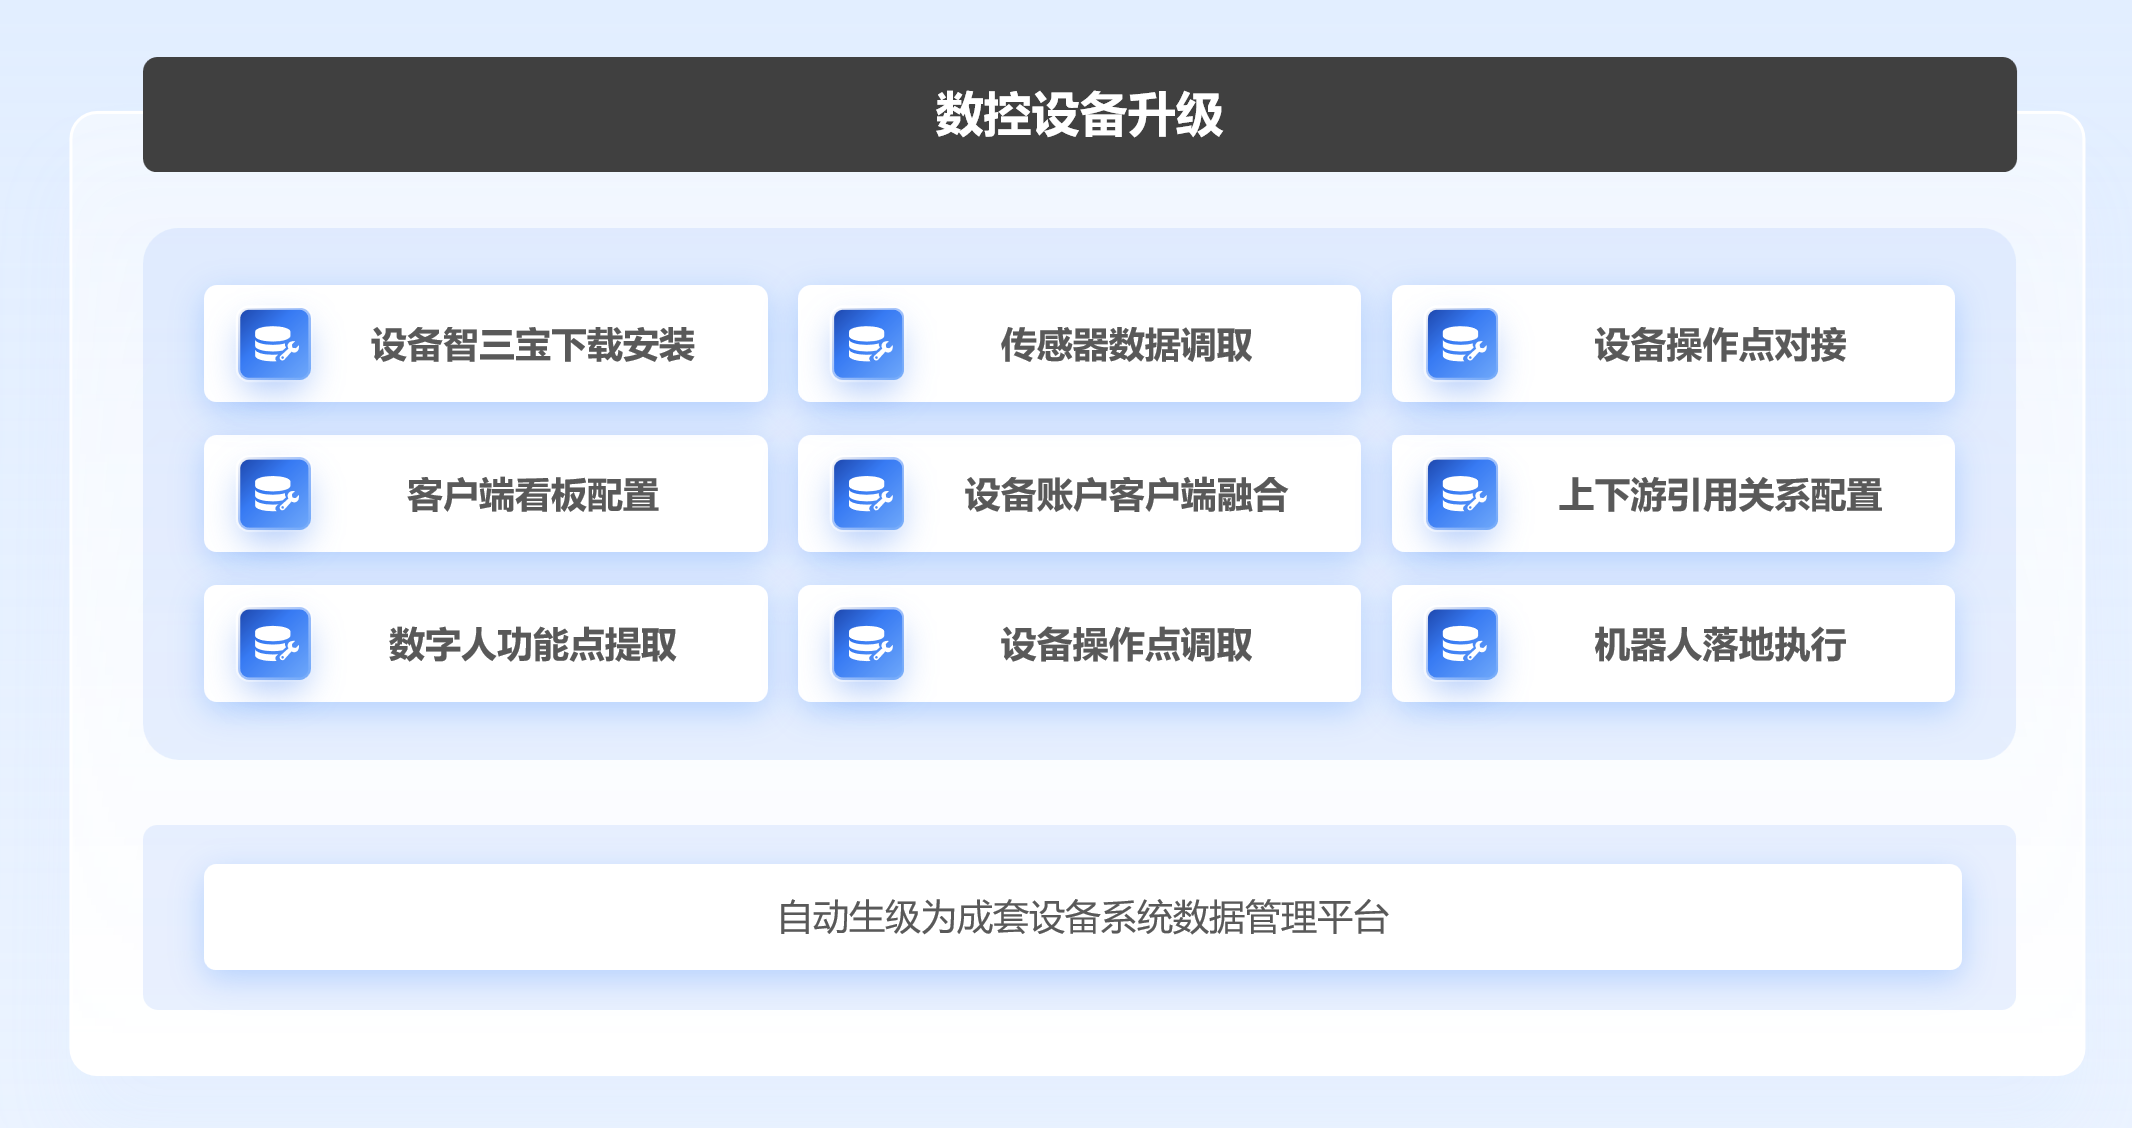Click database icon beside 设备操作点对接
This screenshot has width=2132, height=1128.
(x=1462, y=344)
